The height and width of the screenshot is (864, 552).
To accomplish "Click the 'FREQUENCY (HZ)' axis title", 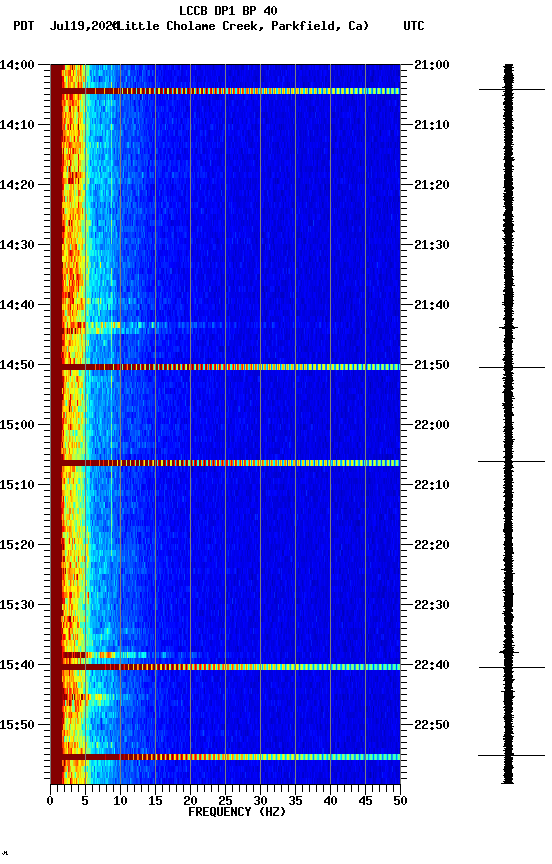I will pyautogui.click(x=237, y=813).
